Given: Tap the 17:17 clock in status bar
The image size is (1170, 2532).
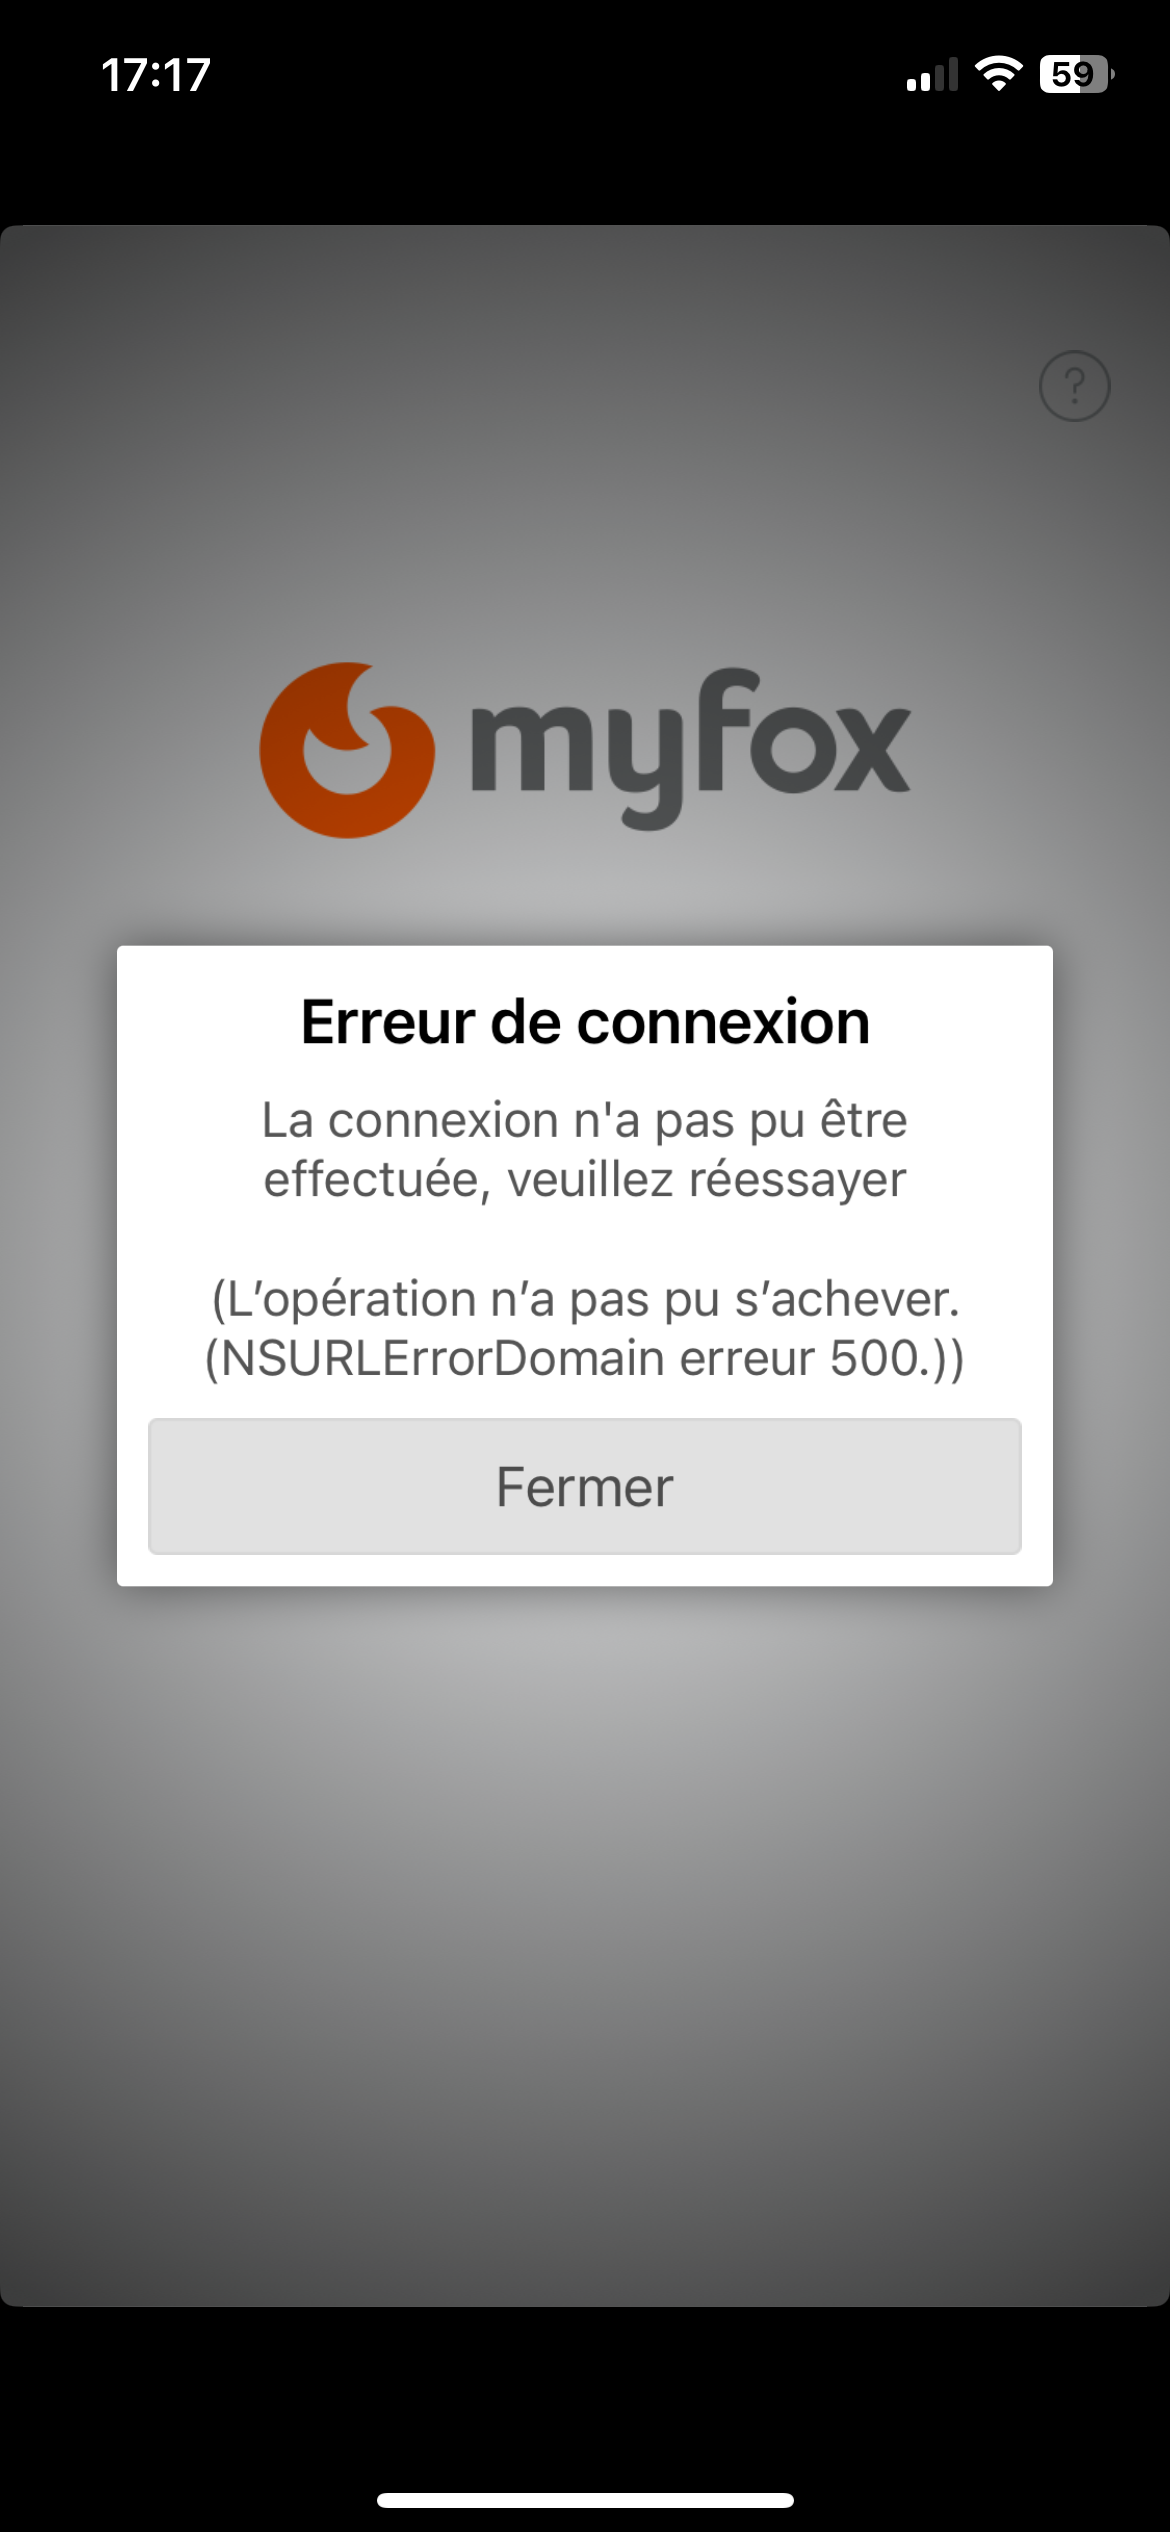Looking at the screenshot, I should [x=156, y=75].
